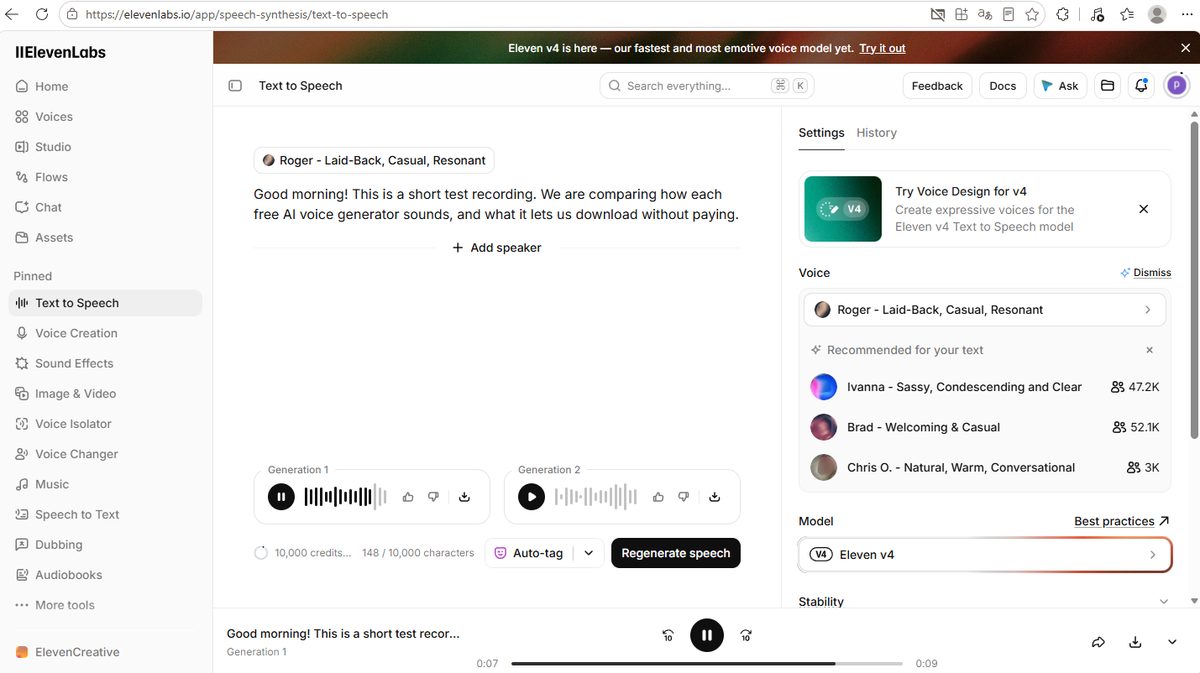Screen dimensions: 1200x673
Task: Play Generation 2 audio
Action: coord(531,497)
